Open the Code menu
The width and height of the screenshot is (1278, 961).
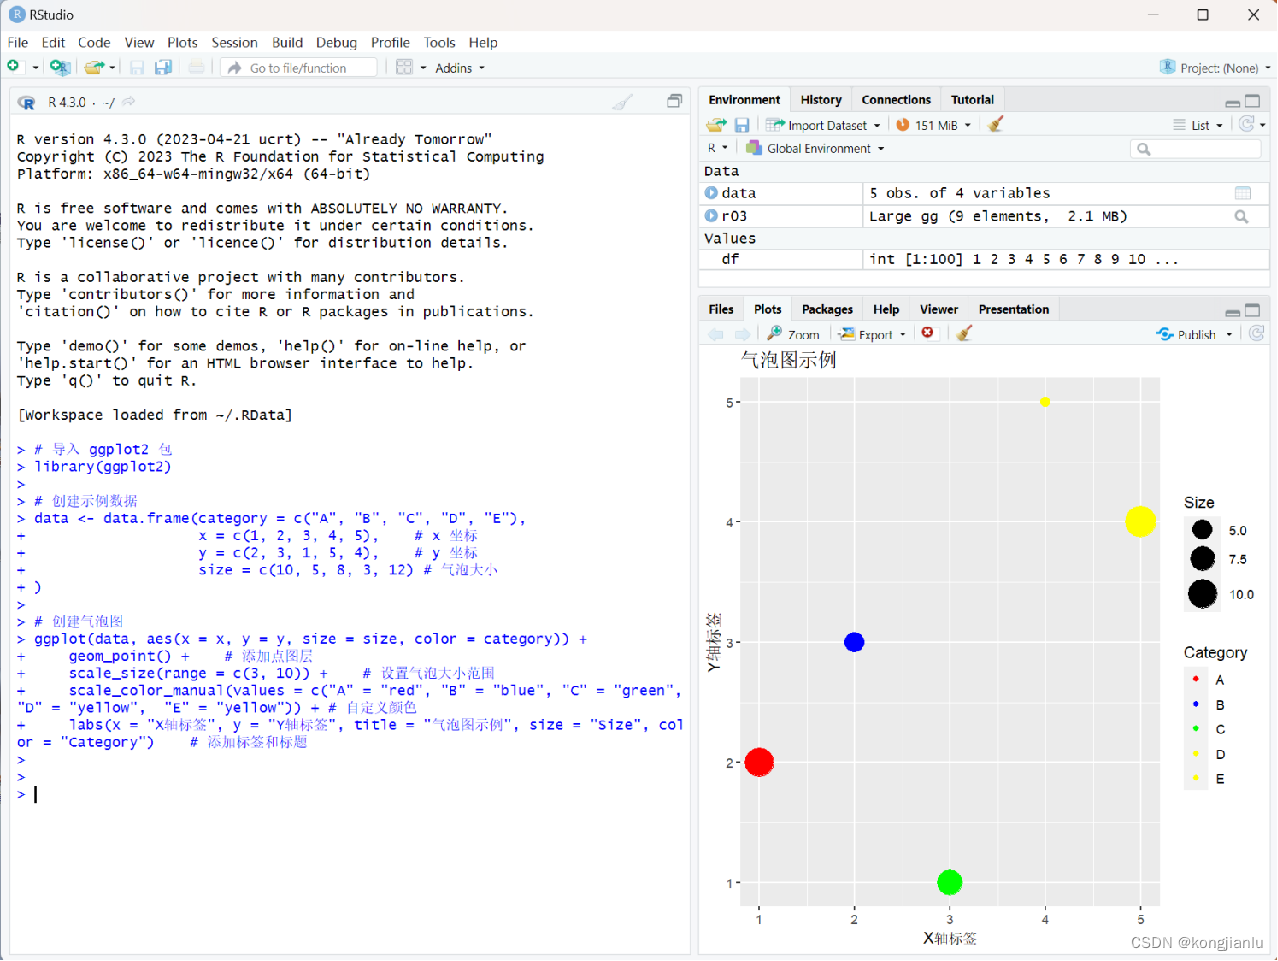94,42
